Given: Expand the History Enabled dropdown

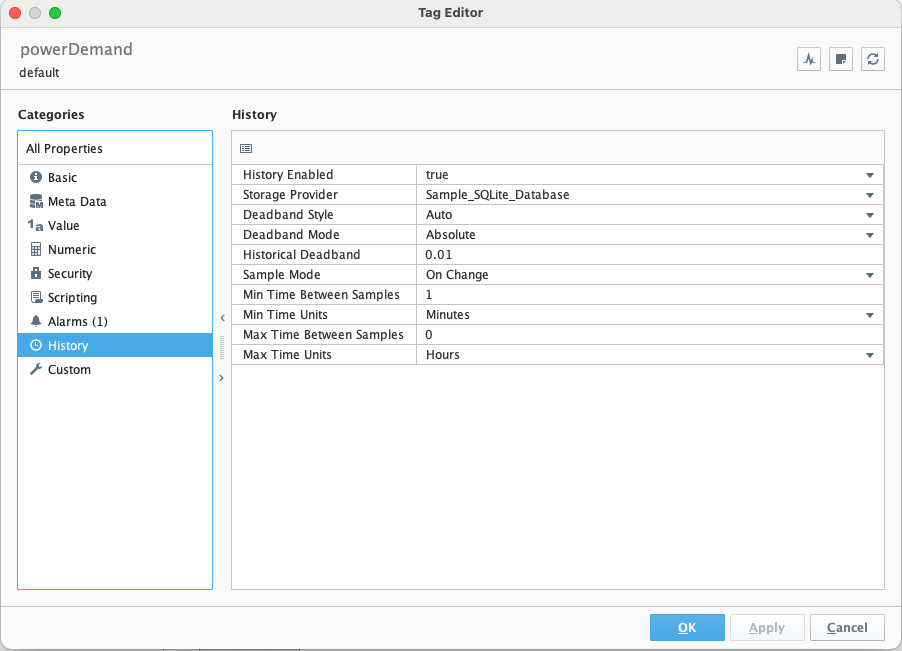Looking at the screenshot, I should 870,175.
